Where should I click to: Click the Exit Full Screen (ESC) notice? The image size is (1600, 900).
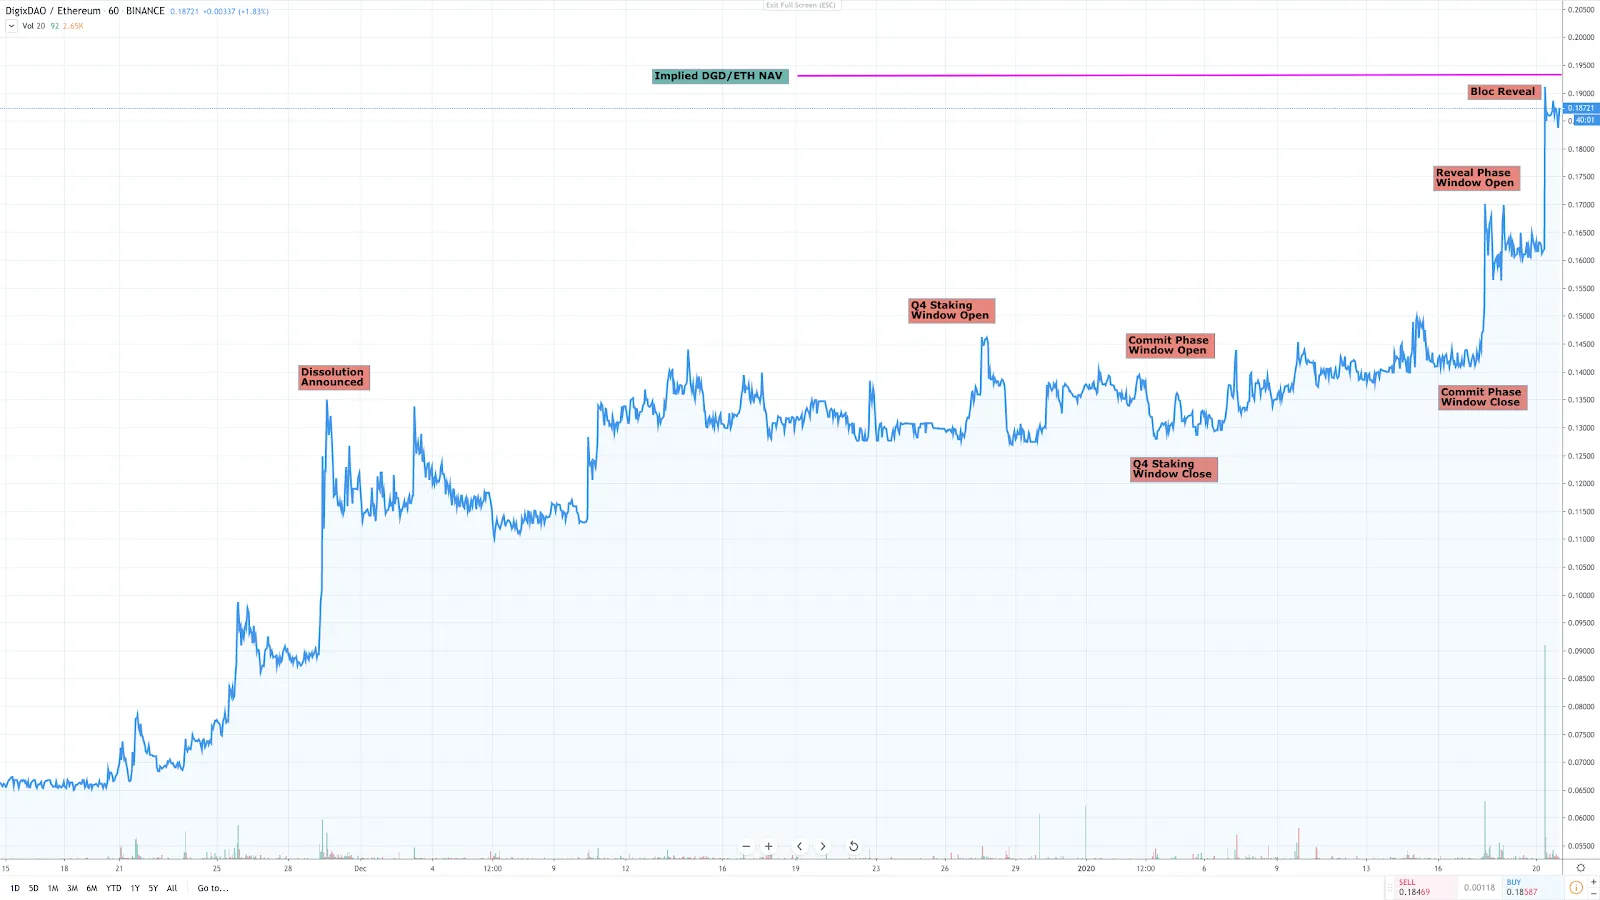[x=801, y=5]
